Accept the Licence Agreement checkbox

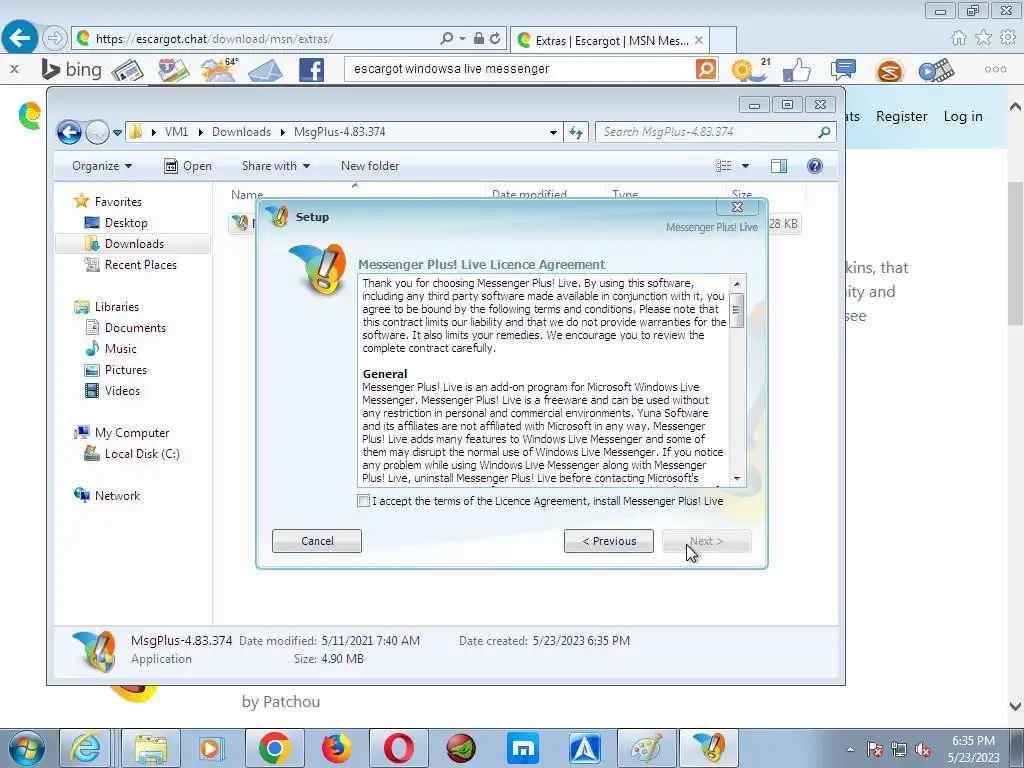pyautogui.click(x=364, y=501)
